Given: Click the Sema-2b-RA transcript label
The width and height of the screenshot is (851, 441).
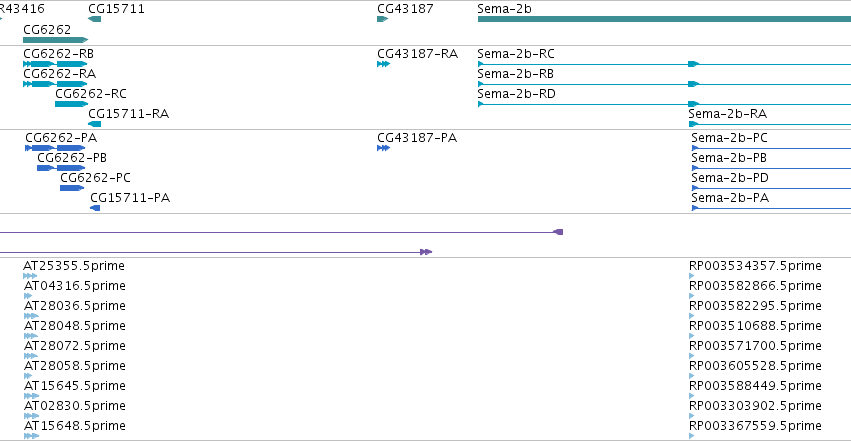Looking at the screenshot, I should click(727, 114).
